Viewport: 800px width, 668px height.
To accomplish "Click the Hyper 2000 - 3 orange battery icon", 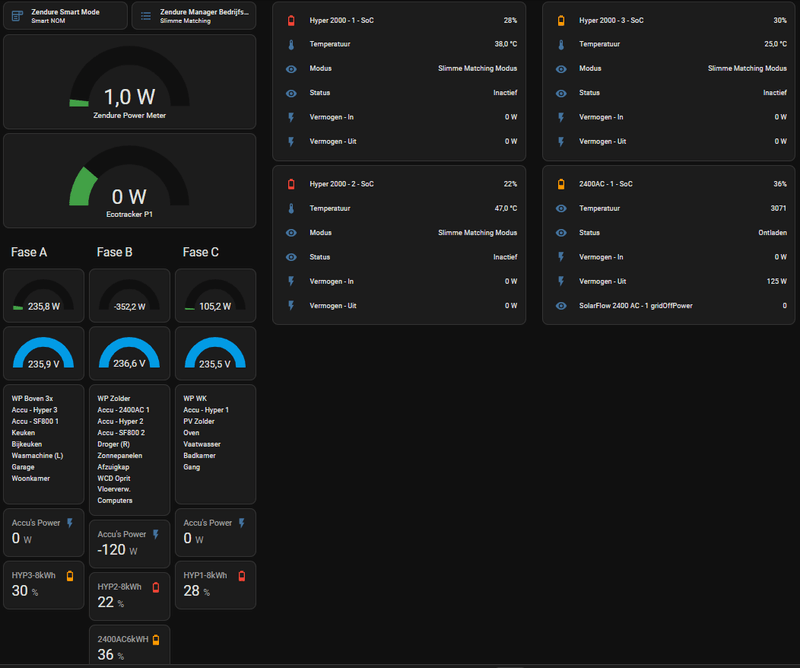I will tap(561, 20).
